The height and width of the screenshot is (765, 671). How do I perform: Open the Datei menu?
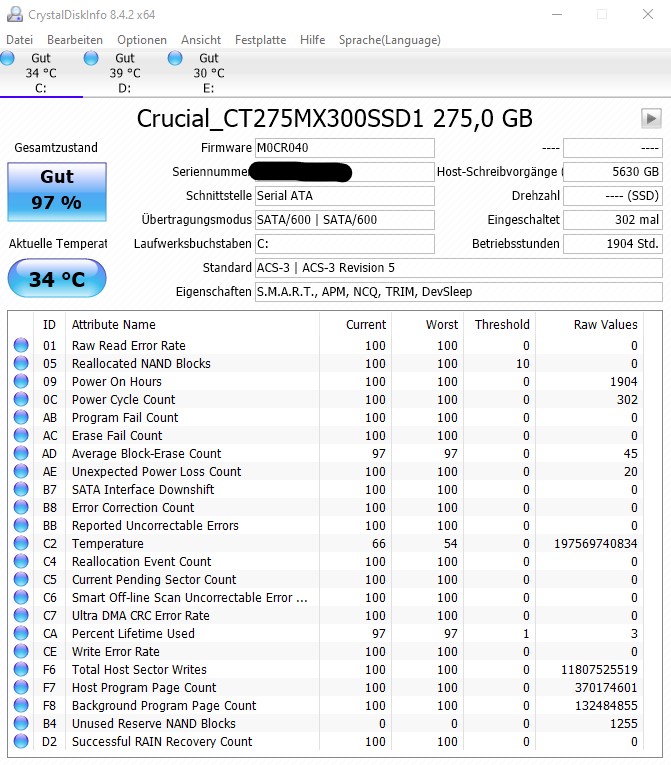click(x=20, y=40)
